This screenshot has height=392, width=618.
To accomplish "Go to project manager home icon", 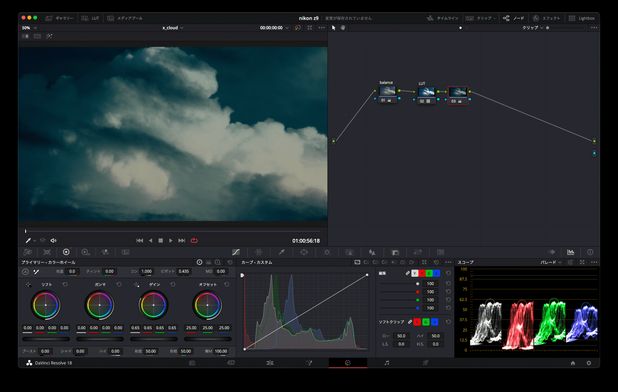I will 573,363.
